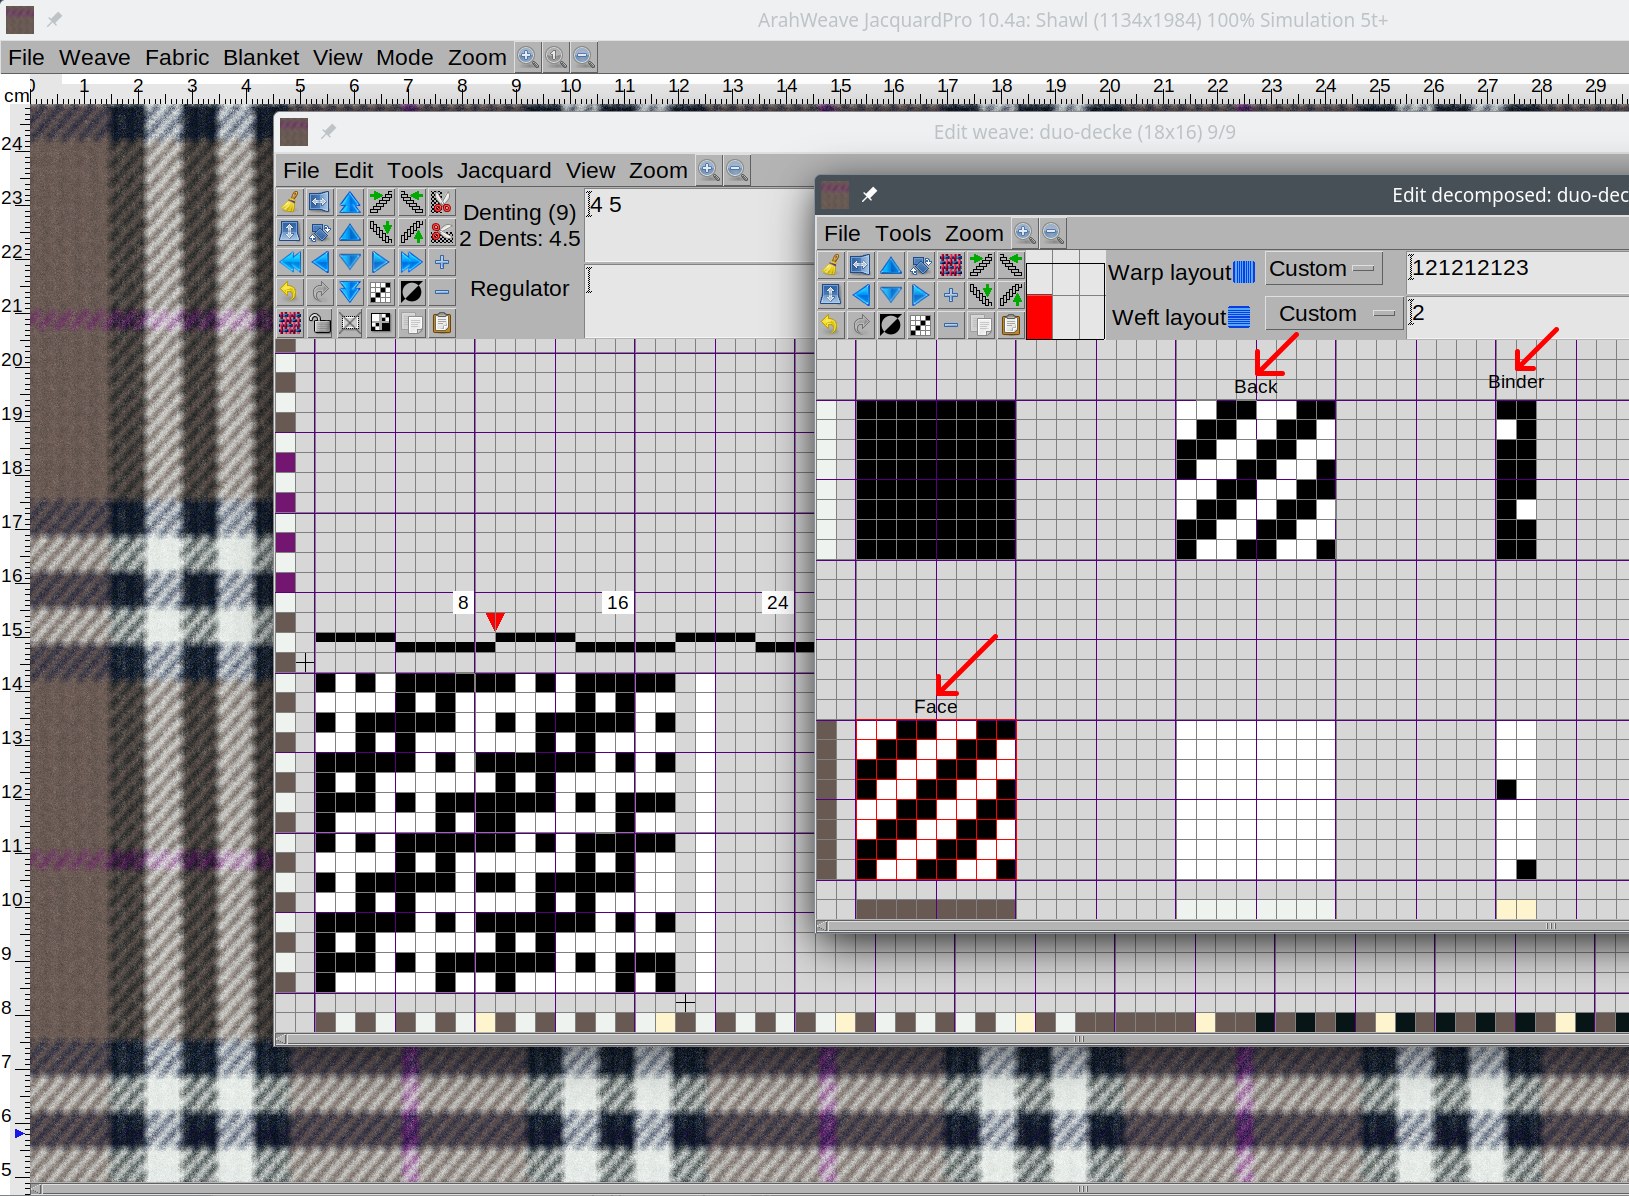Click the top scissors cut icon in Edit weave

pos(441,202)
